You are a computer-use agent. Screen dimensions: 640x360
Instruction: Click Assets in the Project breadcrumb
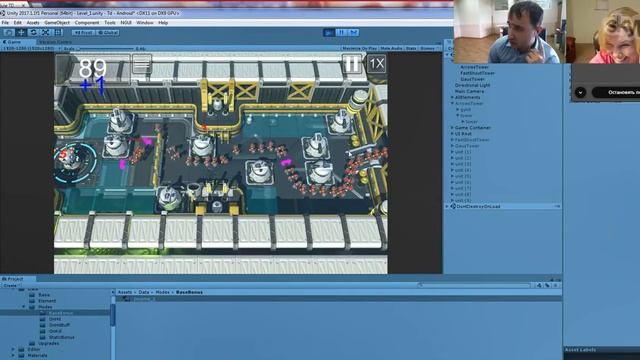tap(125, 292)
